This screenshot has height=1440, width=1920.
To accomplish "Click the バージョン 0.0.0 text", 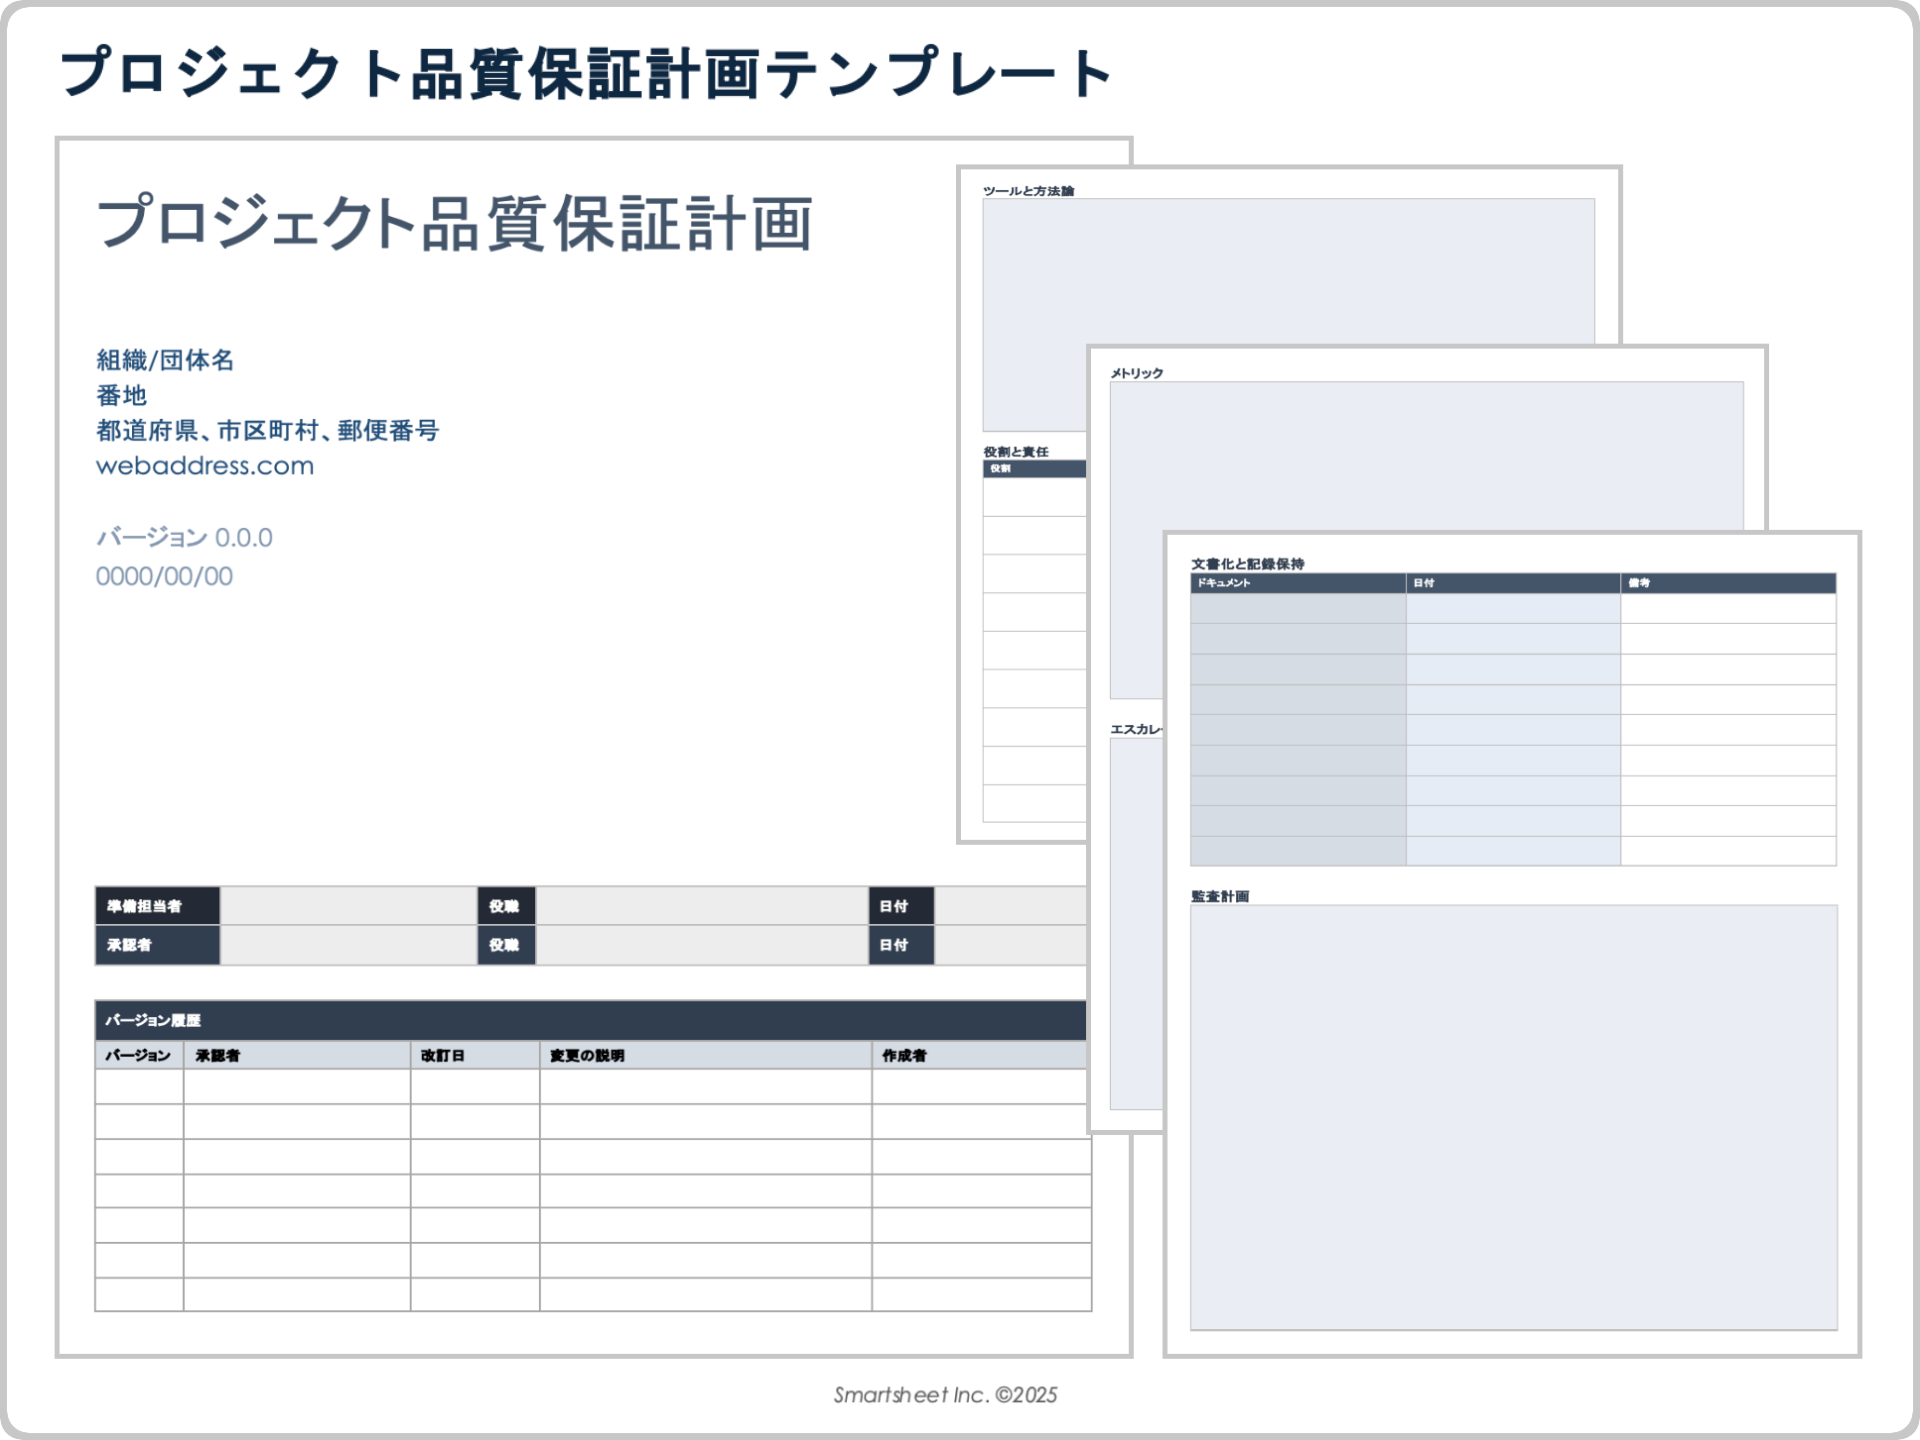I will coord(186,537).
